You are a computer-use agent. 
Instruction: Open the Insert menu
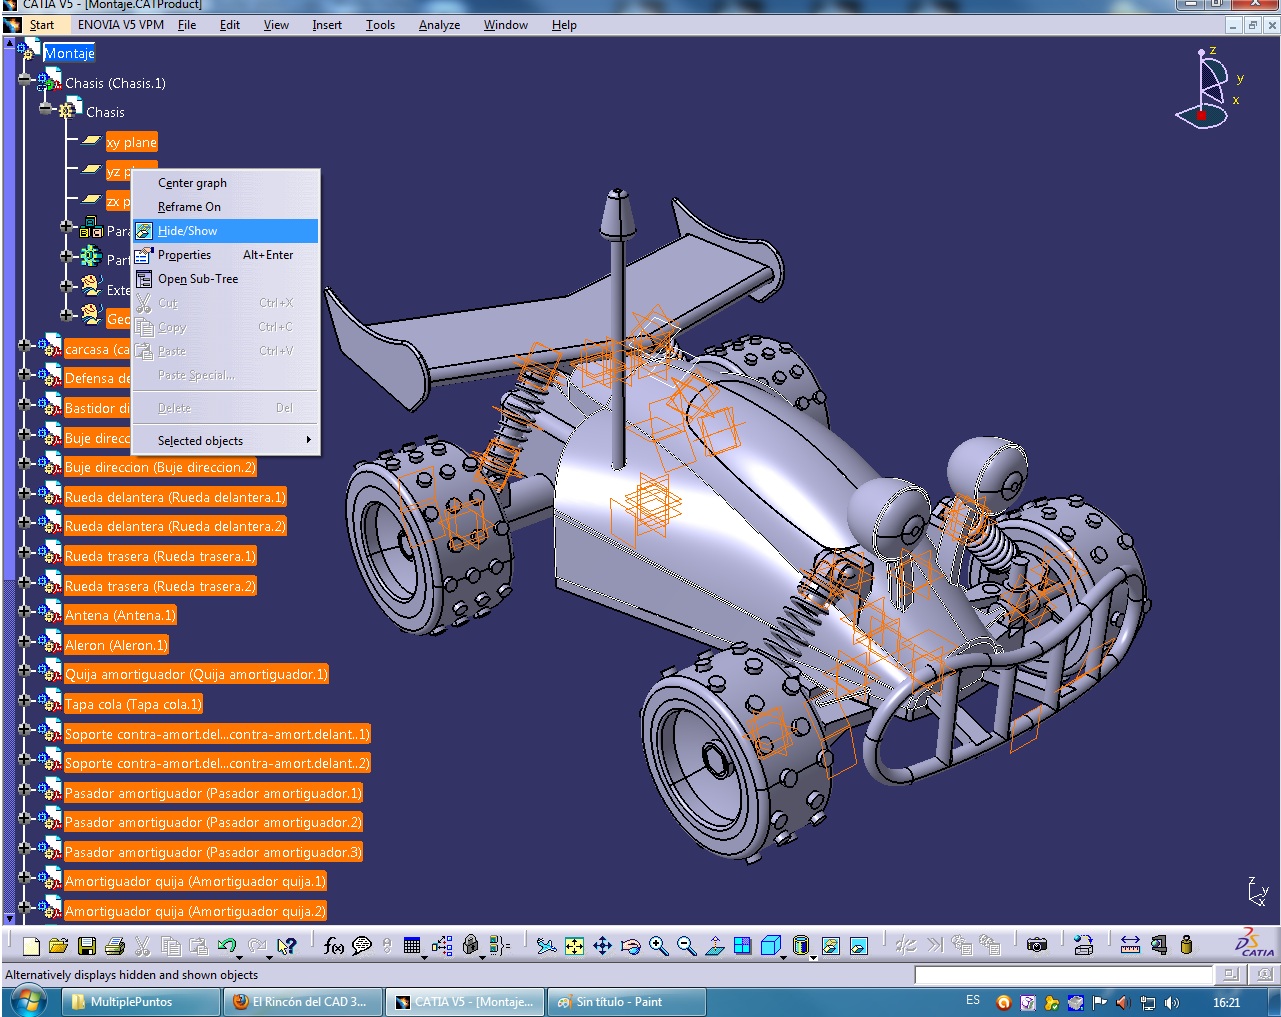327,25
